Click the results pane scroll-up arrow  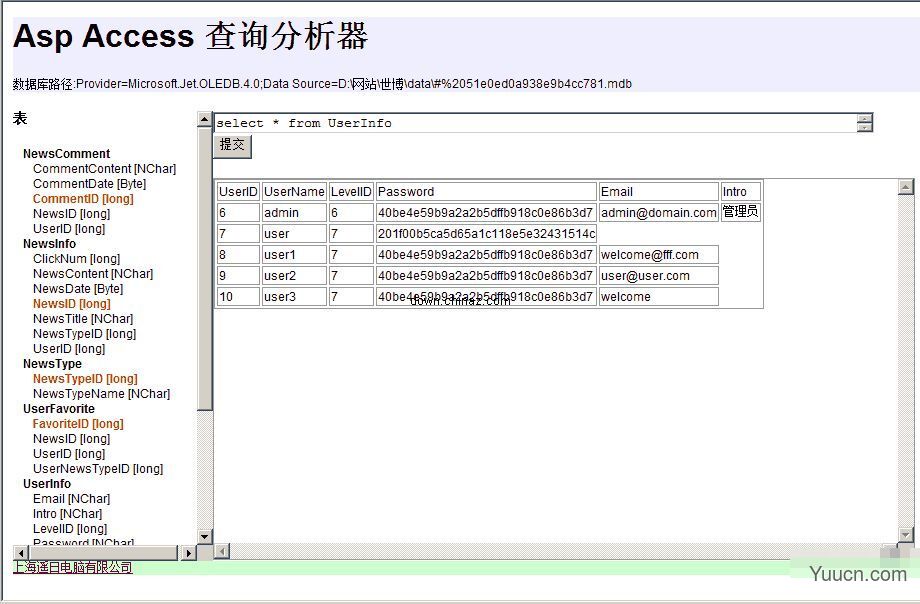(905, 187)
